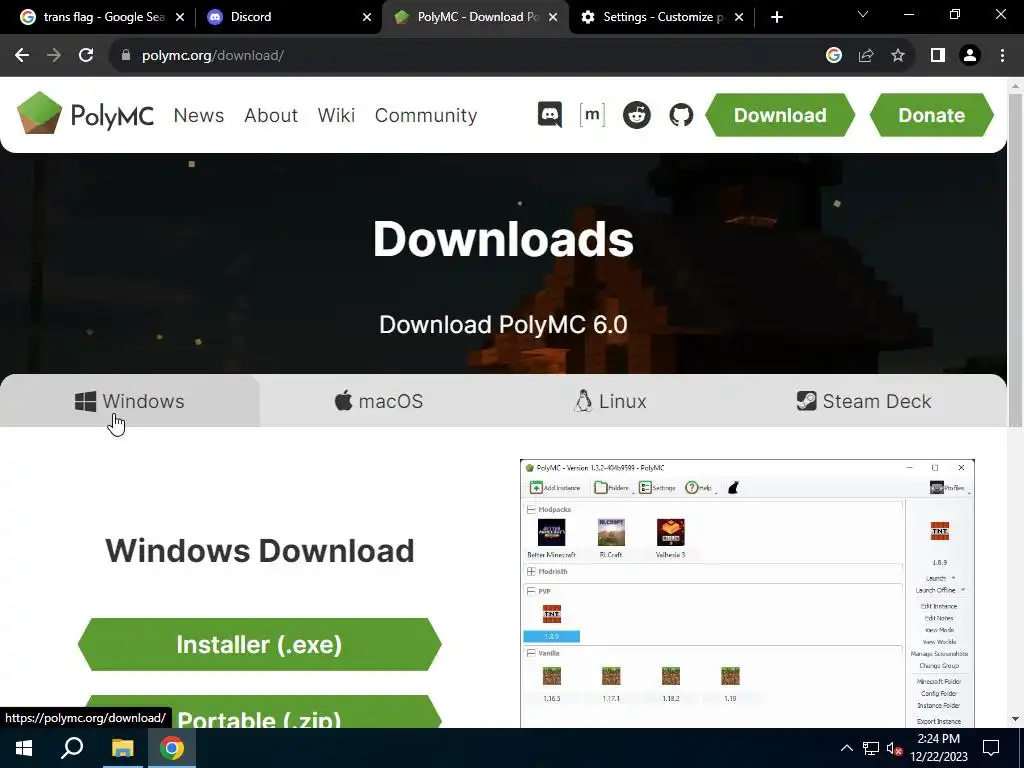Switch to the Discord tab
This screenshot has width=1024, height=768.
[x=289, y=17]
